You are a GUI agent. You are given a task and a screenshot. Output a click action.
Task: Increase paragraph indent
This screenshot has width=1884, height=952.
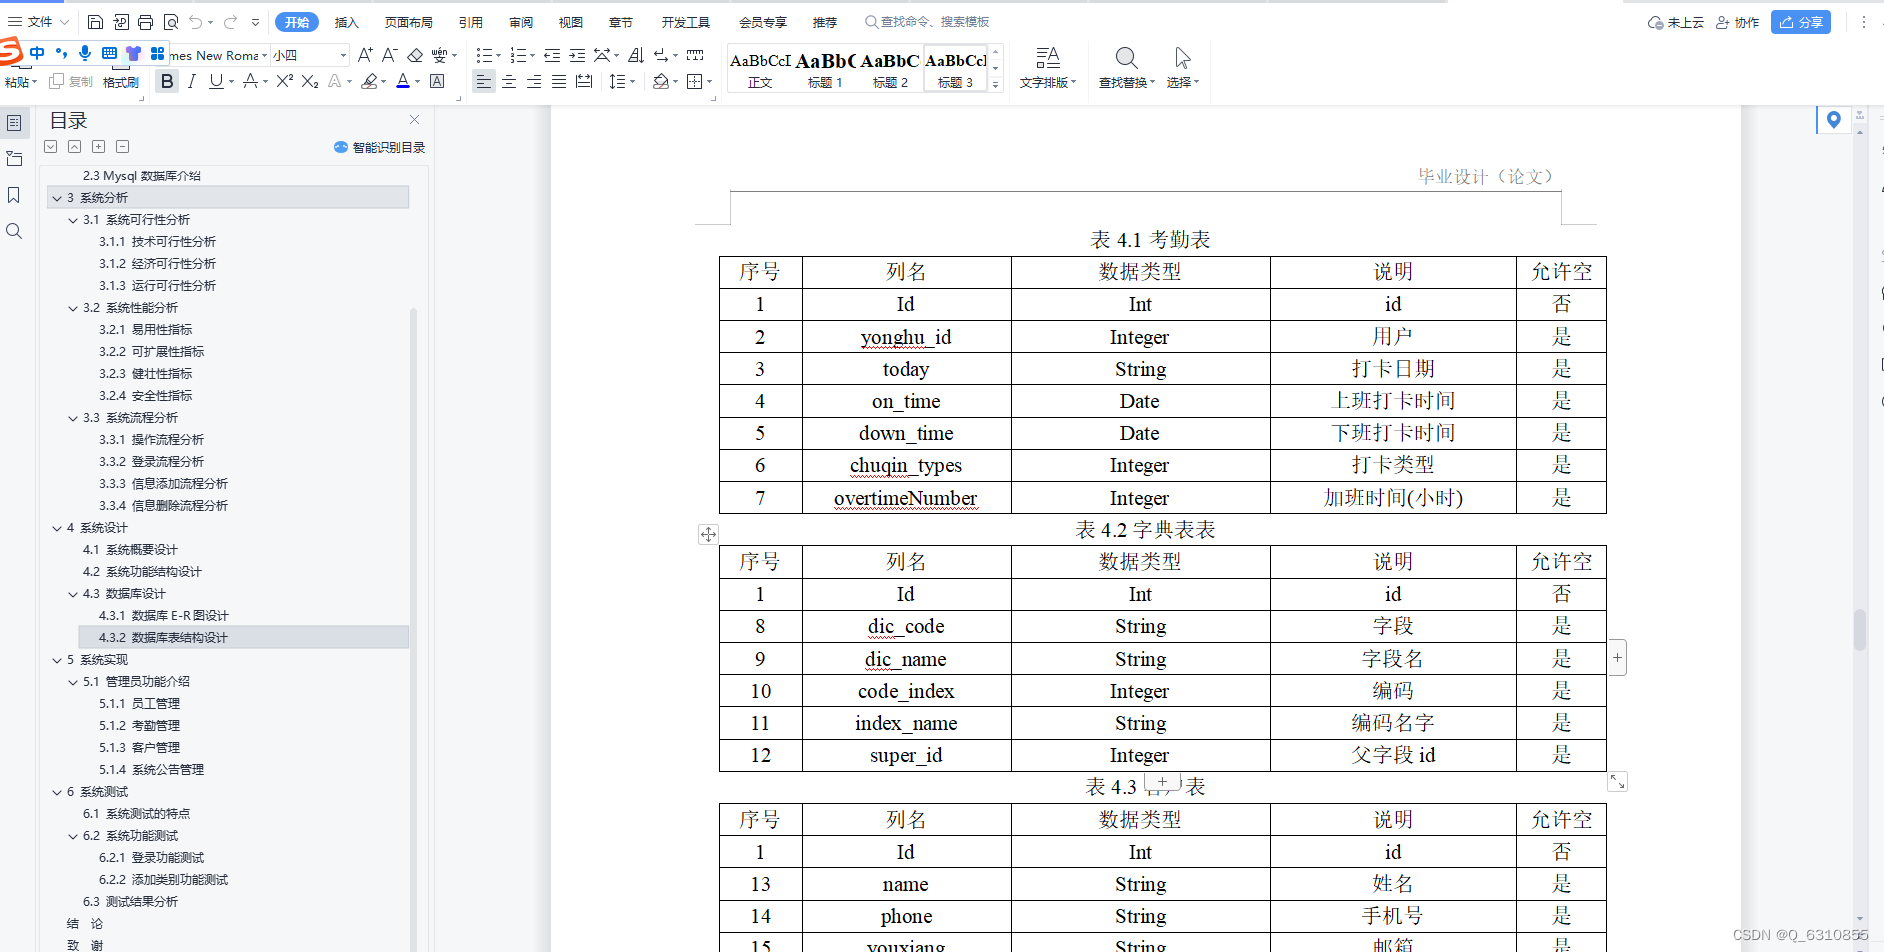577,55
